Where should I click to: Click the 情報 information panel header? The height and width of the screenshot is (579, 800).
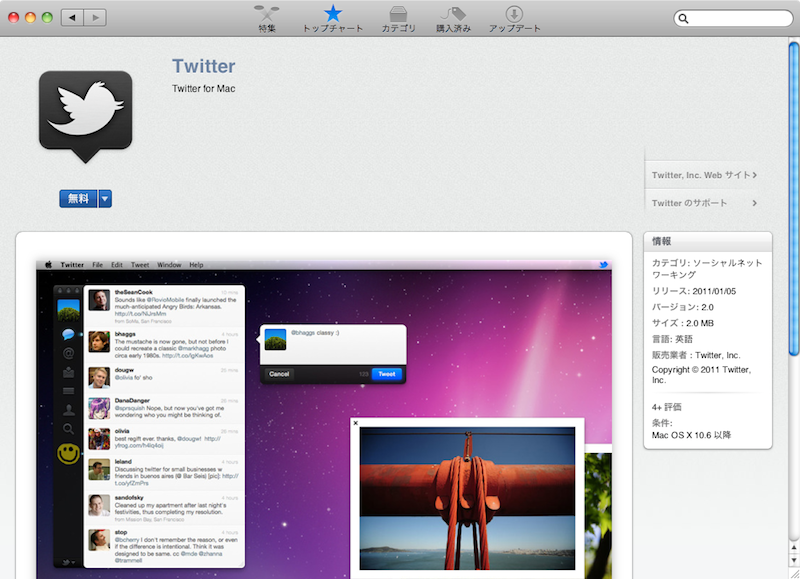point(708,241)
